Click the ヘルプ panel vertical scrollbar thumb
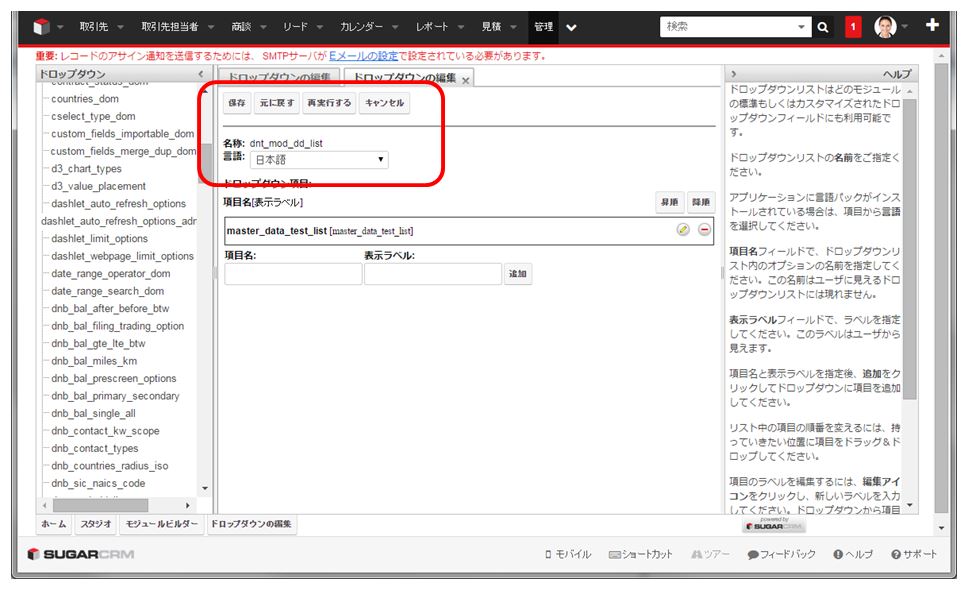 [909, 249]
